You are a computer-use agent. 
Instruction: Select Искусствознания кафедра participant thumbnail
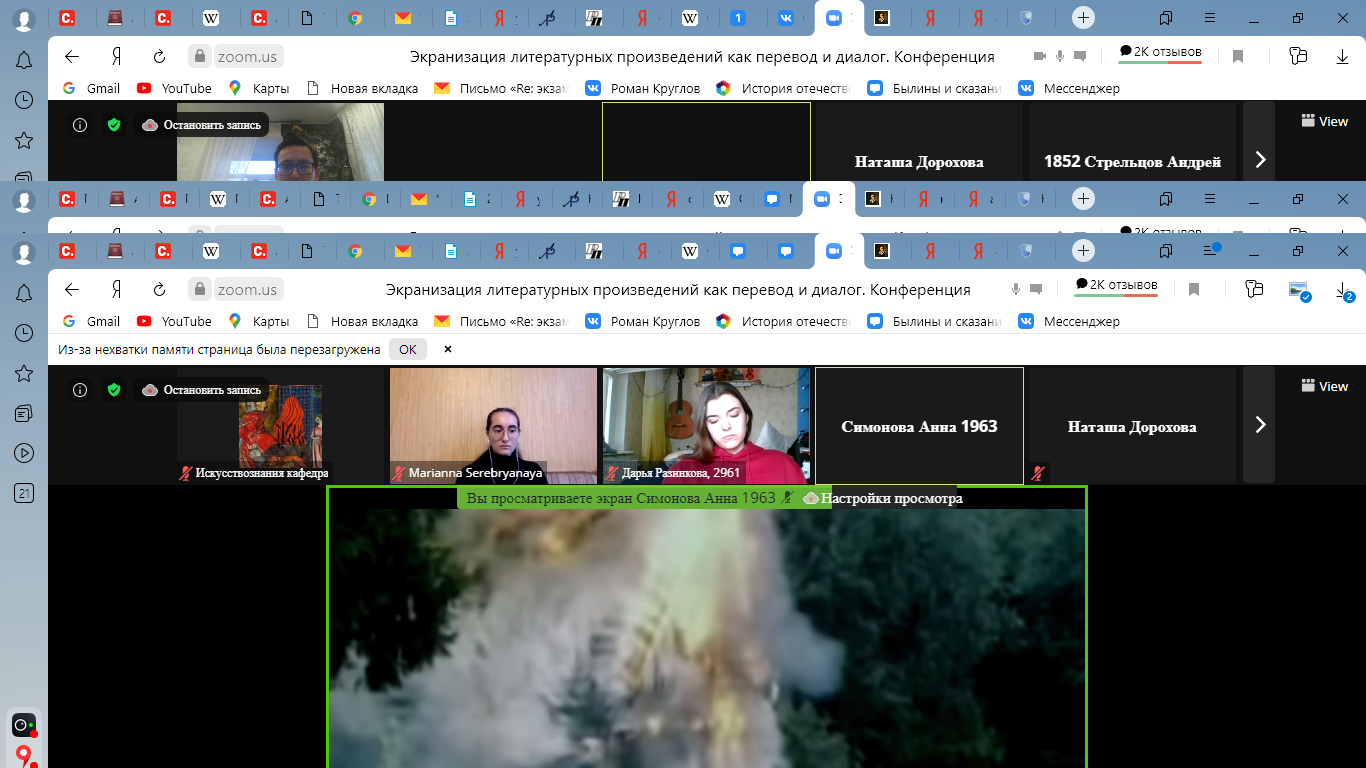click(280, 426)
